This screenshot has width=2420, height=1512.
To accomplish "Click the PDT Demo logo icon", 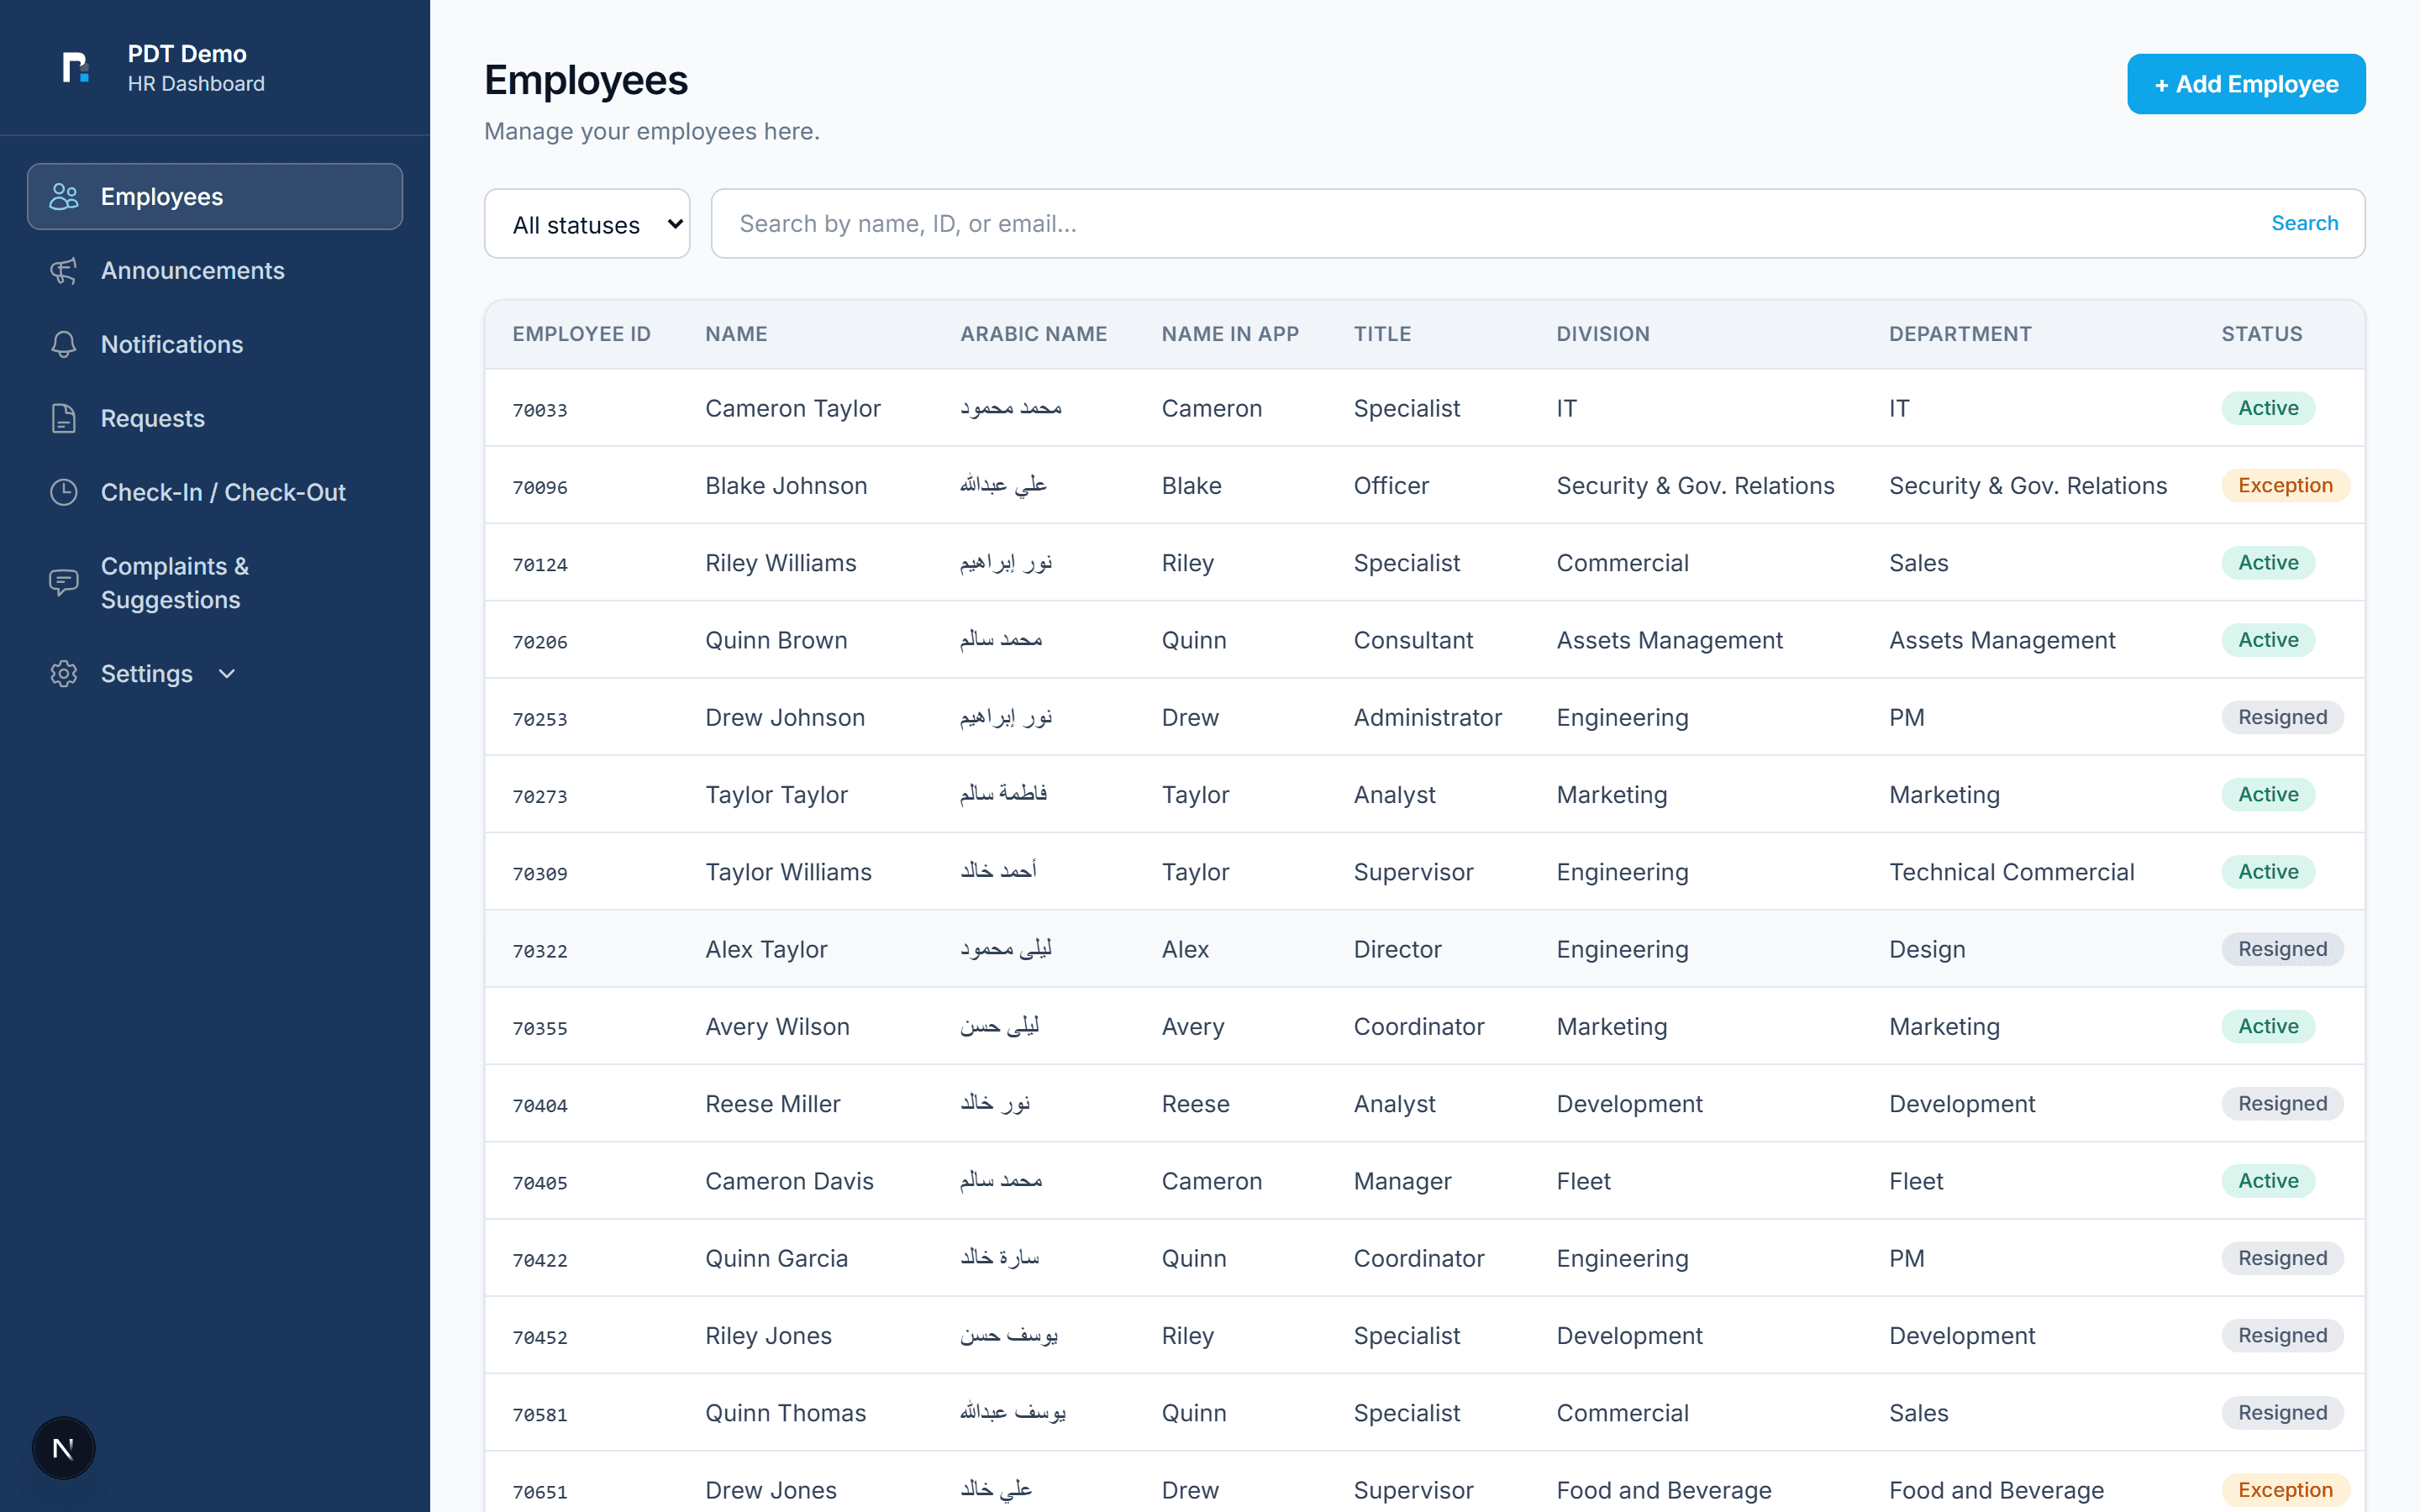I will point(76,68).
